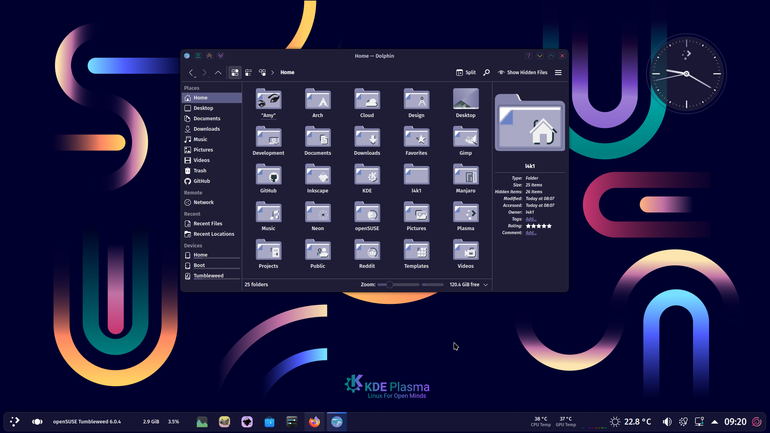This screenshot has height=433, width=770.
Task: Open Recent Locations in the sidebar
Action: click(212, 234)
